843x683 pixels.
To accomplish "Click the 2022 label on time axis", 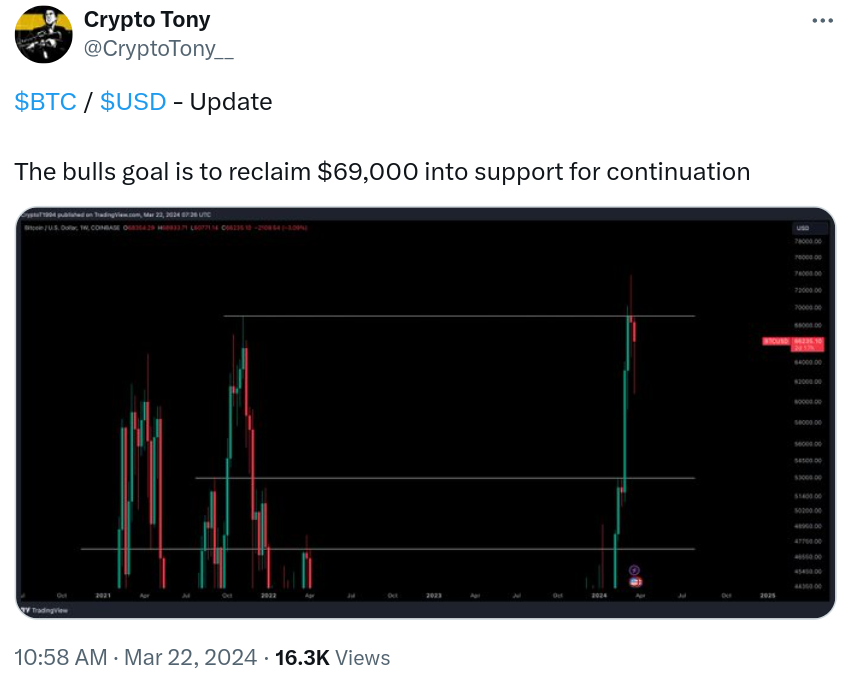I will click(268, 595).
